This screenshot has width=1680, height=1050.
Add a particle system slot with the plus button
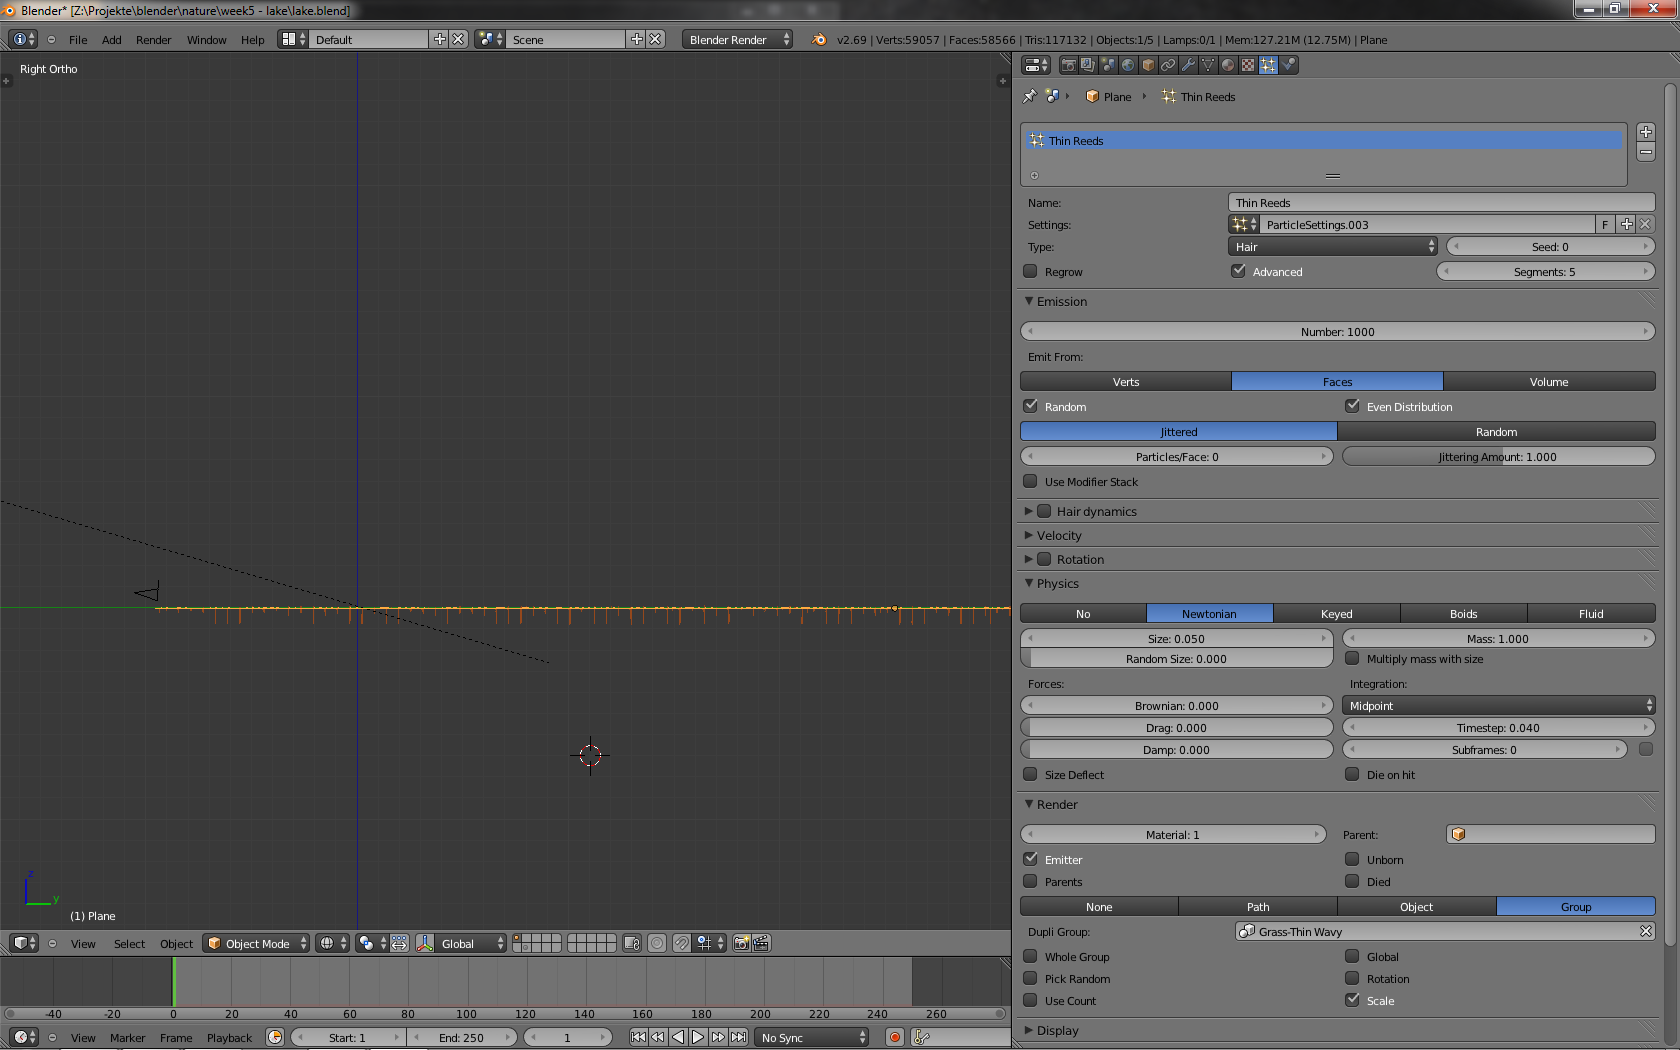pos(1646,132)
